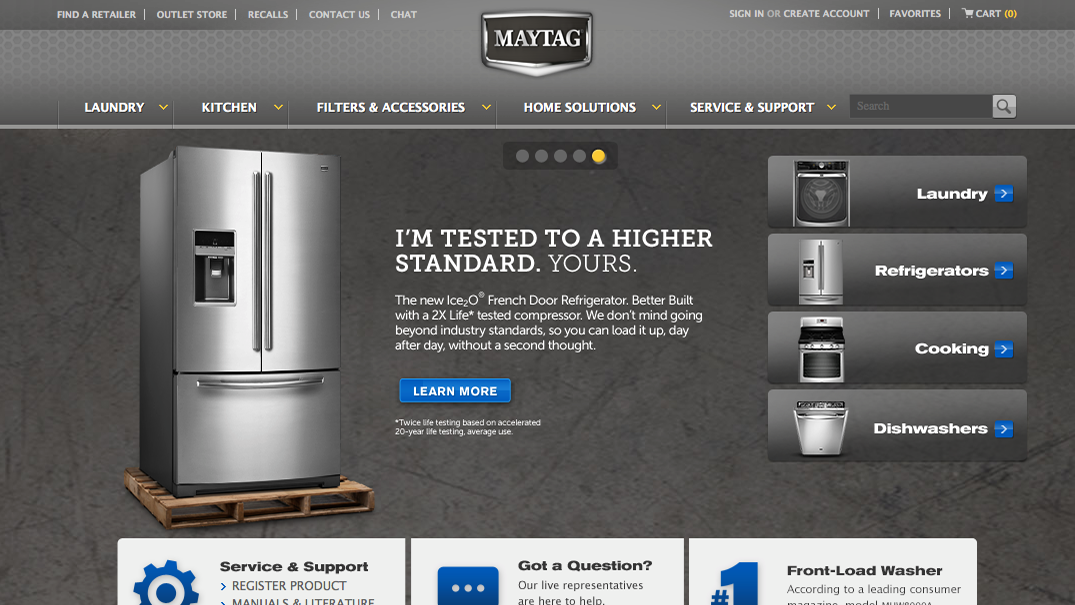
Task: Click inside the Search input field
Action: (x=921, y=106)
